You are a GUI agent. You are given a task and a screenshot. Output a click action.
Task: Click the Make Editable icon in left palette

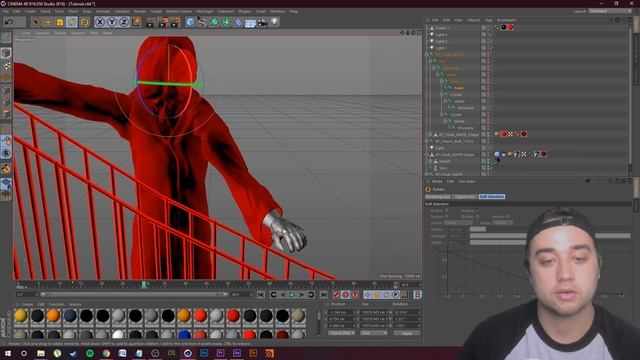[6, 38]
